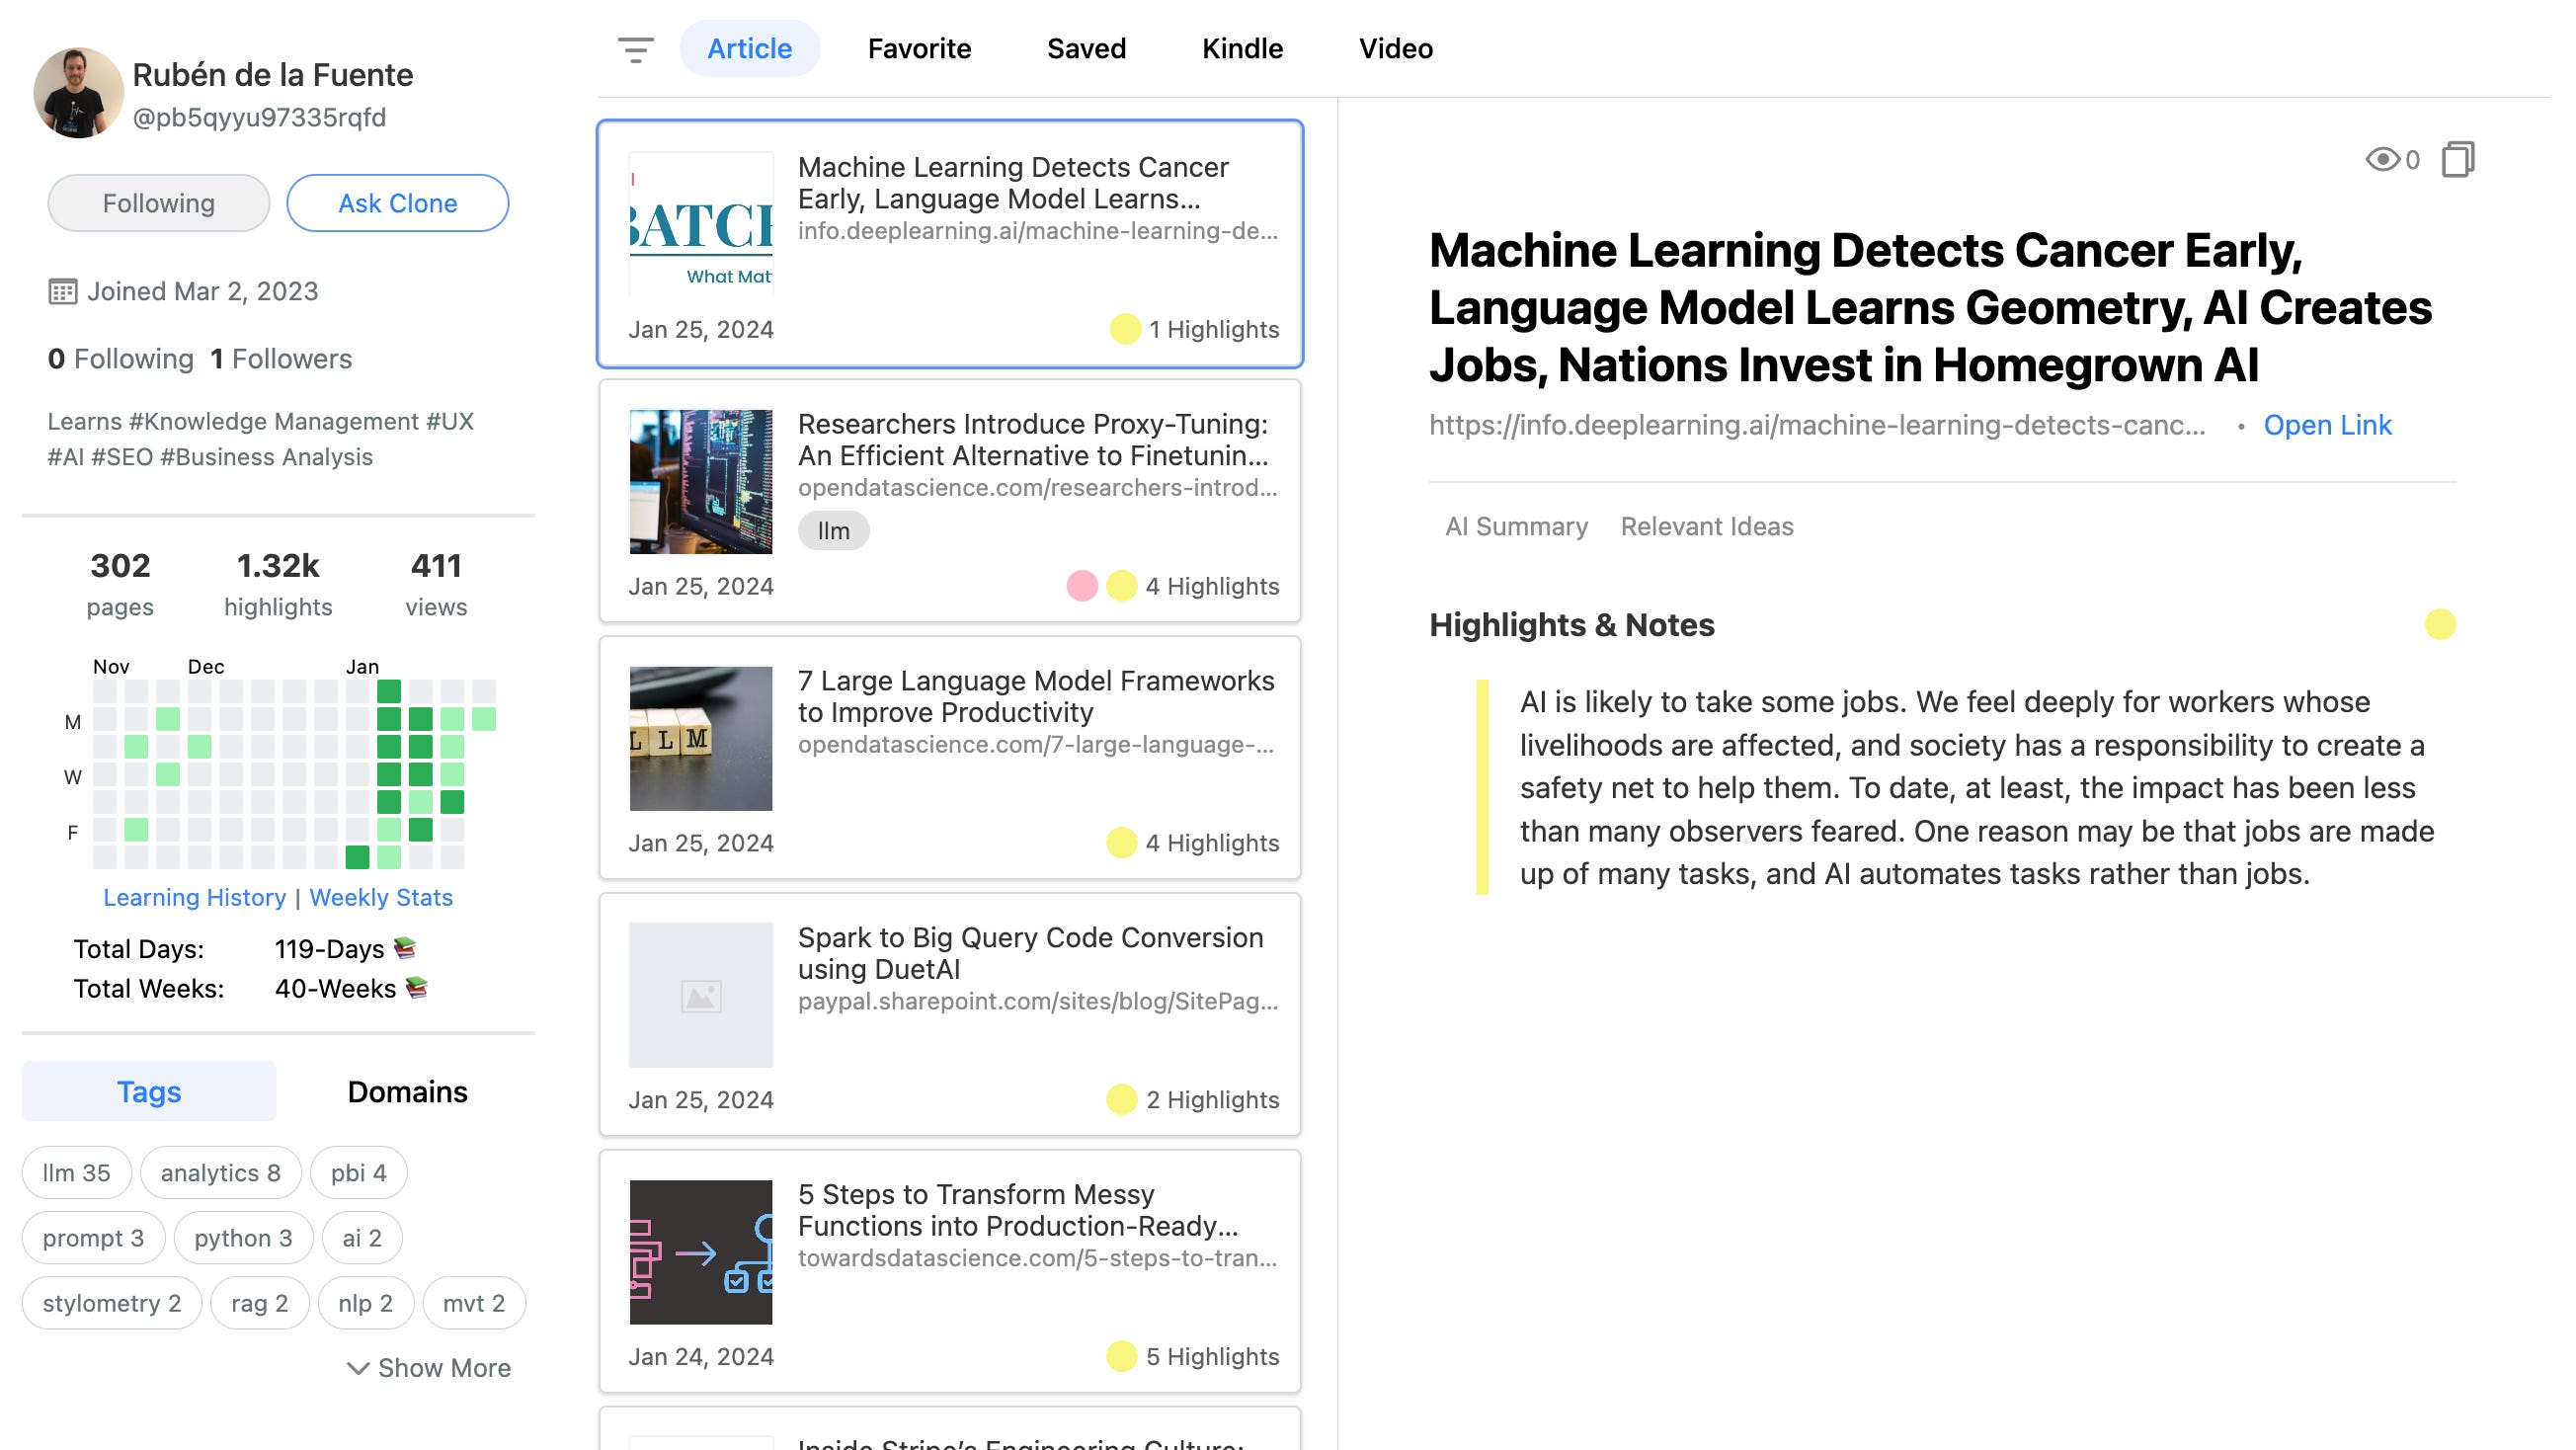The width and height of the screenshot is (2576, 1450).
Task: Click the 302 pages stat
Action: pyautogui.click(x=120, y=583)
